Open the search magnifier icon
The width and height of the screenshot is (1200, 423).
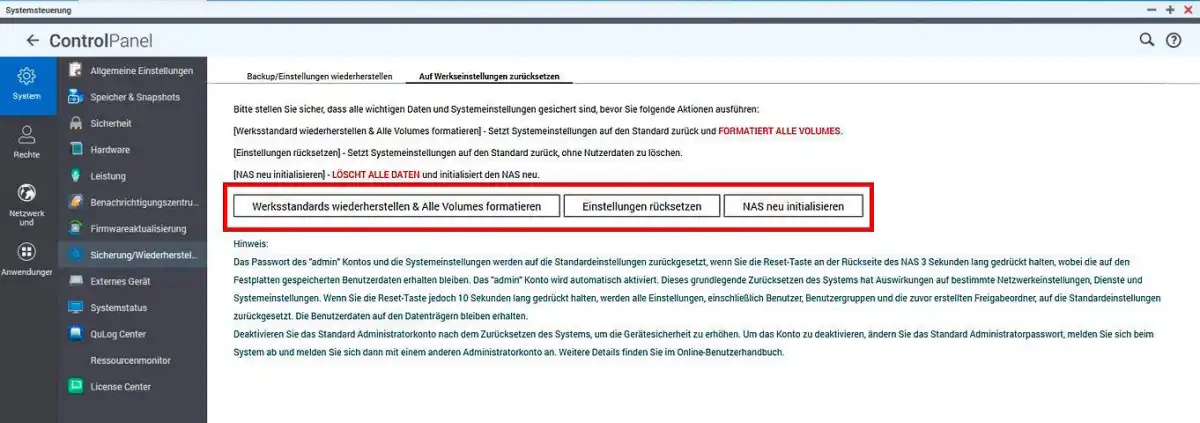[1147, 40]
